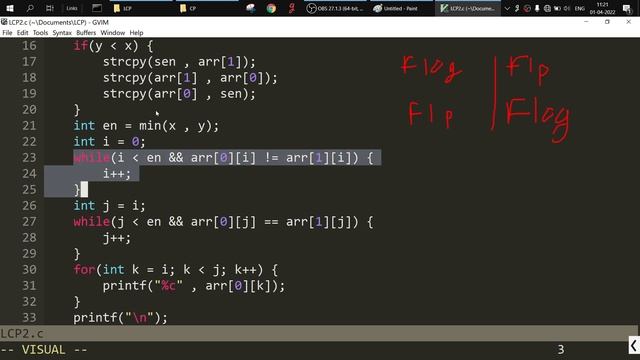Open the Tools menu
The height and width of the screenshot is (360, 640).
(x=40, y=33)
